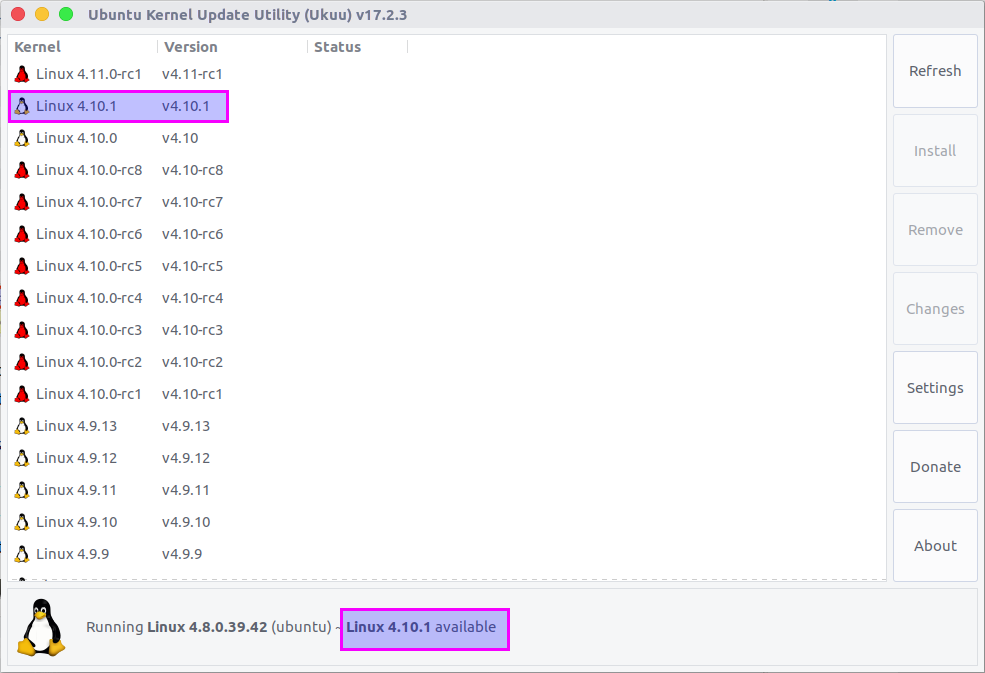The image size is (985, 673).
Task: Click the red icon beside Linux 4.10.0-rc8
Action: (x=22, y=170)
